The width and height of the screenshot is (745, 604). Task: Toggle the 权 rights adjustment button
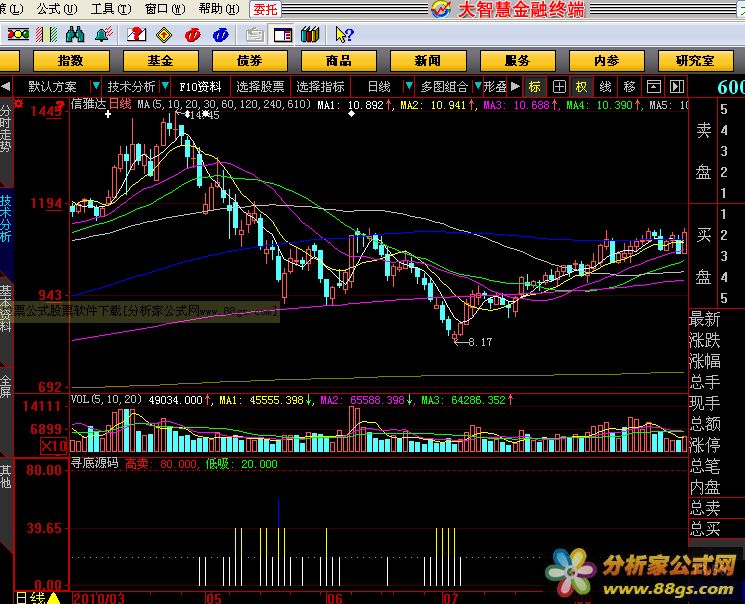click(582, 86)
